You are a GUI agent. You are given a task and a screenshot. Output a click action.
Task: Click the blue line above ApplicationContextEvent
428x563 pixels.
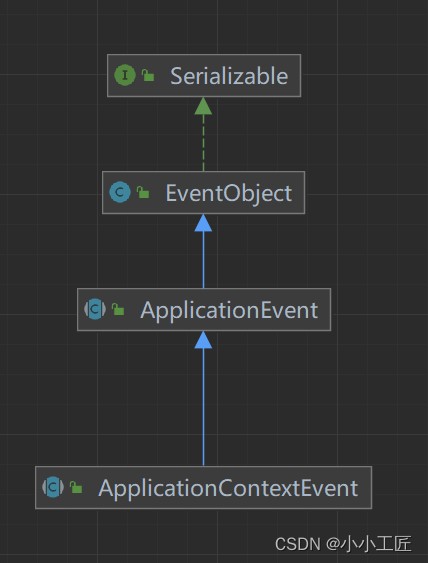tap(203, 407)
